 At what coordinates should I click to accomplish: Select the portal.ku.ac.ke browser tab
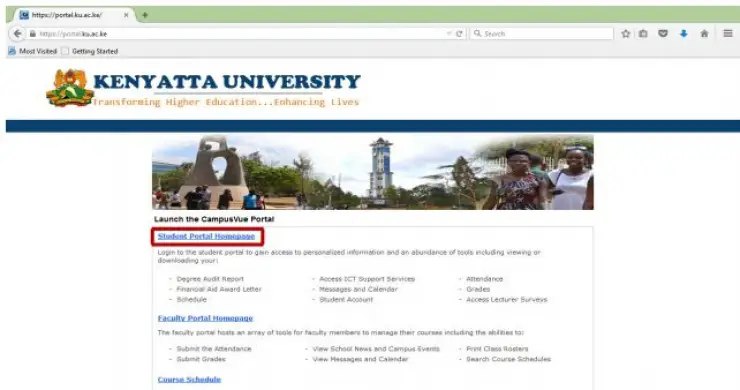[x=74, y=15]
